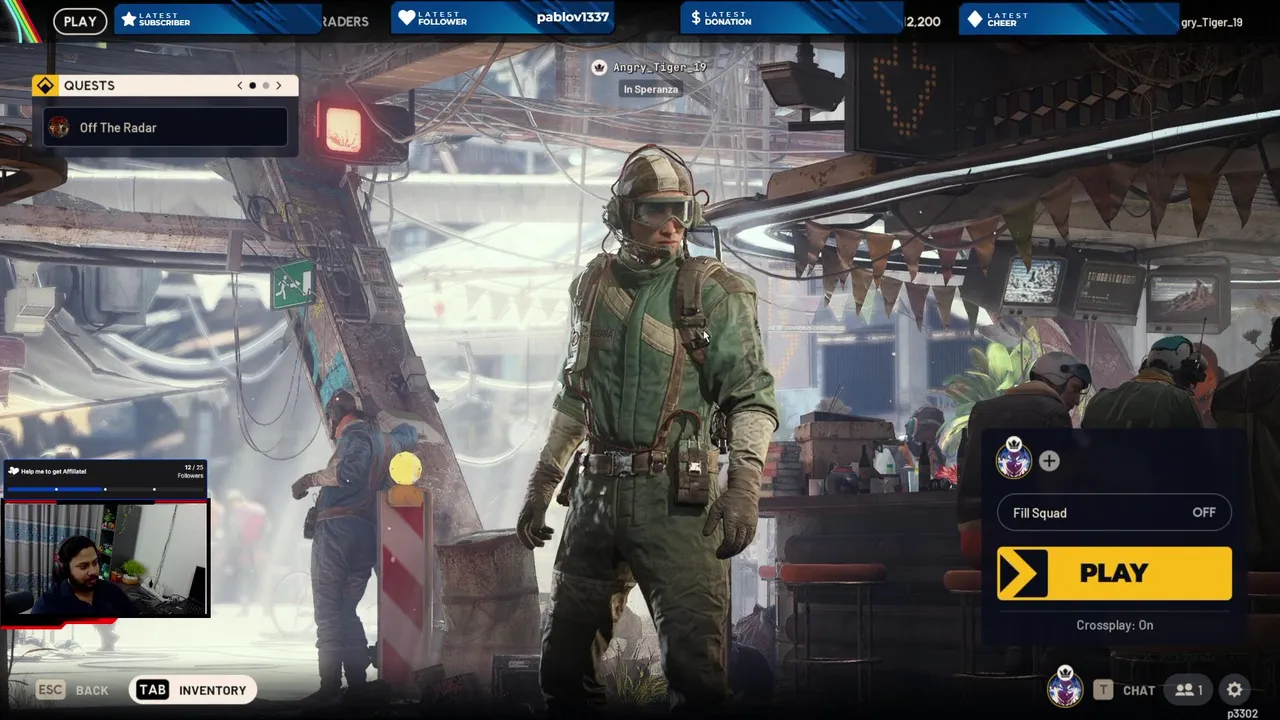The width and height of the screenshot is (1280, 720).
Task: Click Angry_Tiger_19 player name tag
Action: coord(659,67)
